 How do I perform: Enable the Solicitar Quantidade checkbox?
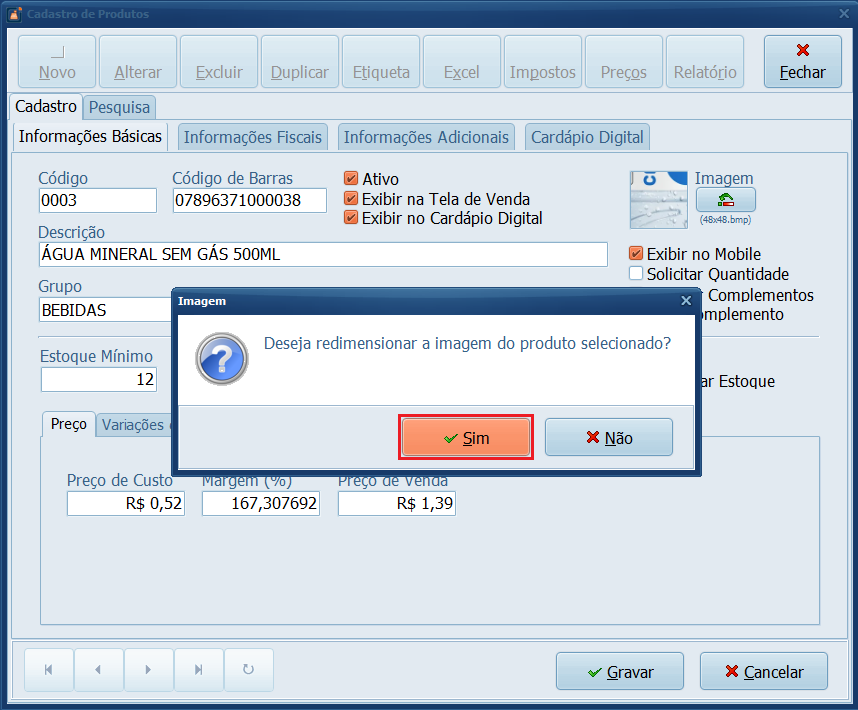coord(636,274)
